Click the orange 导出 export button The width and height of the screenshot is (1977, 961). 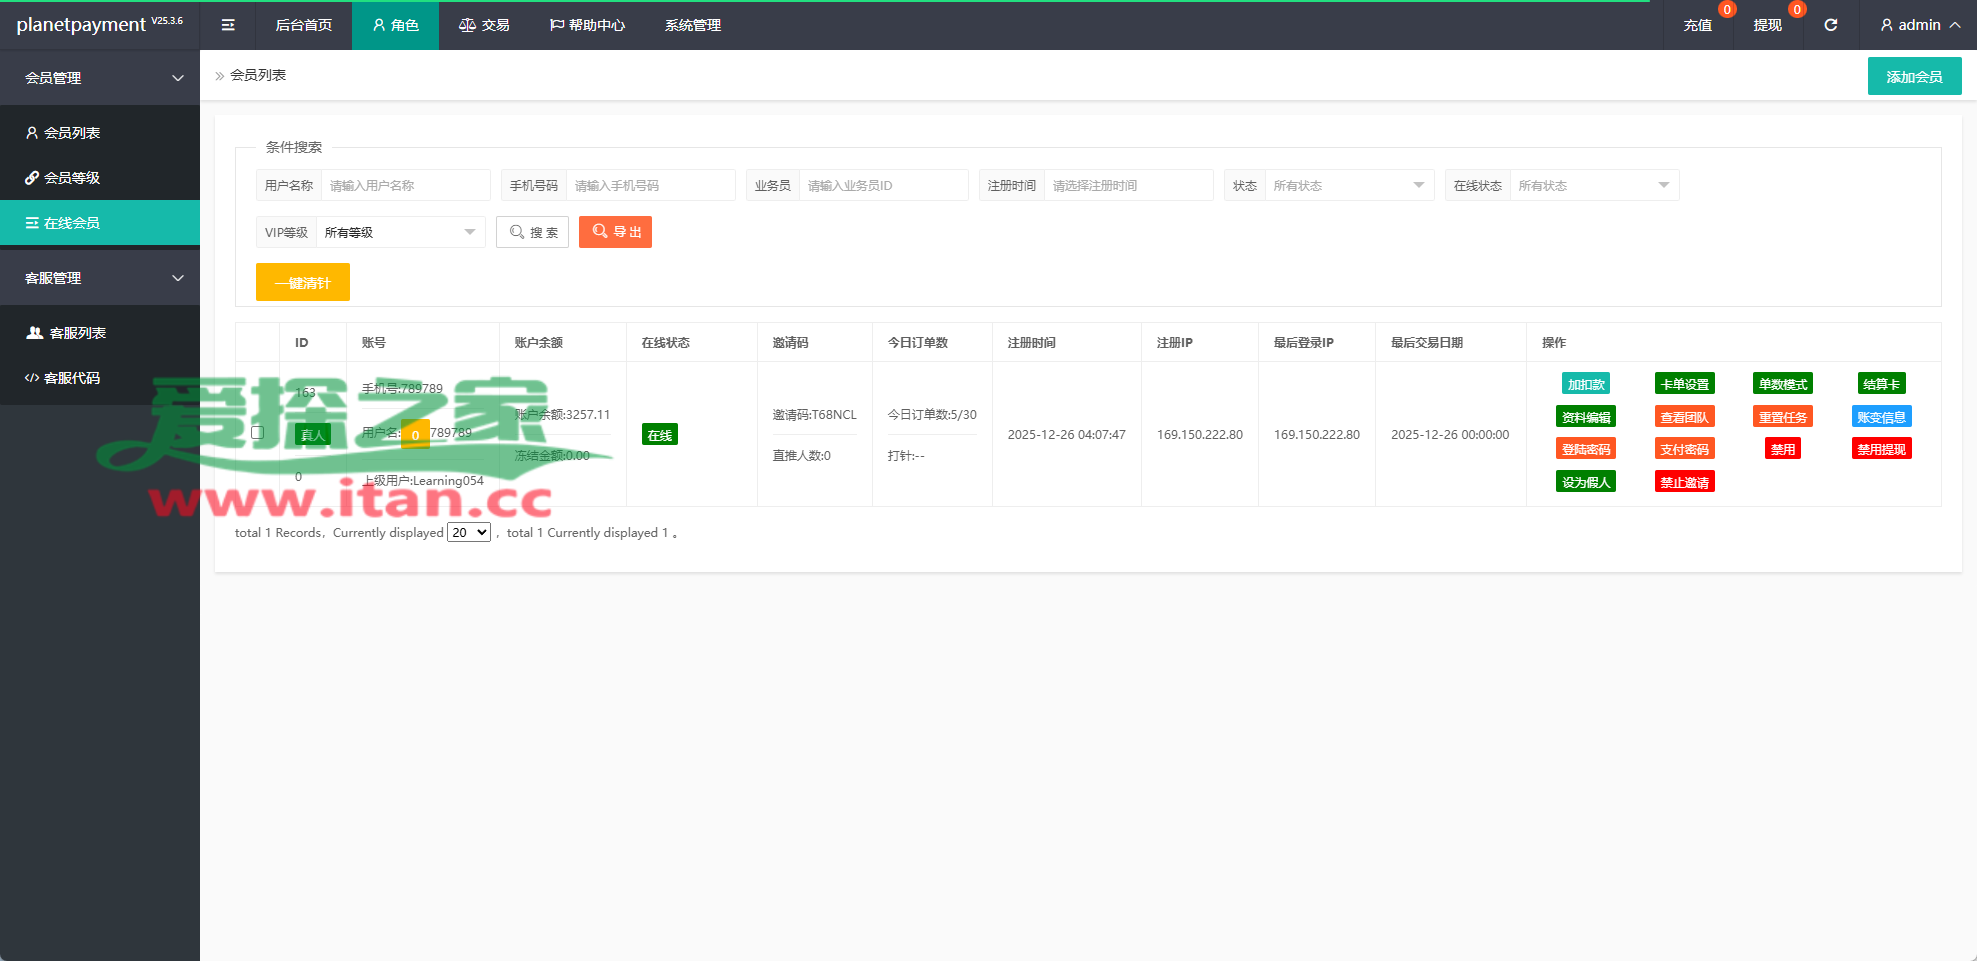click(615, 232)
